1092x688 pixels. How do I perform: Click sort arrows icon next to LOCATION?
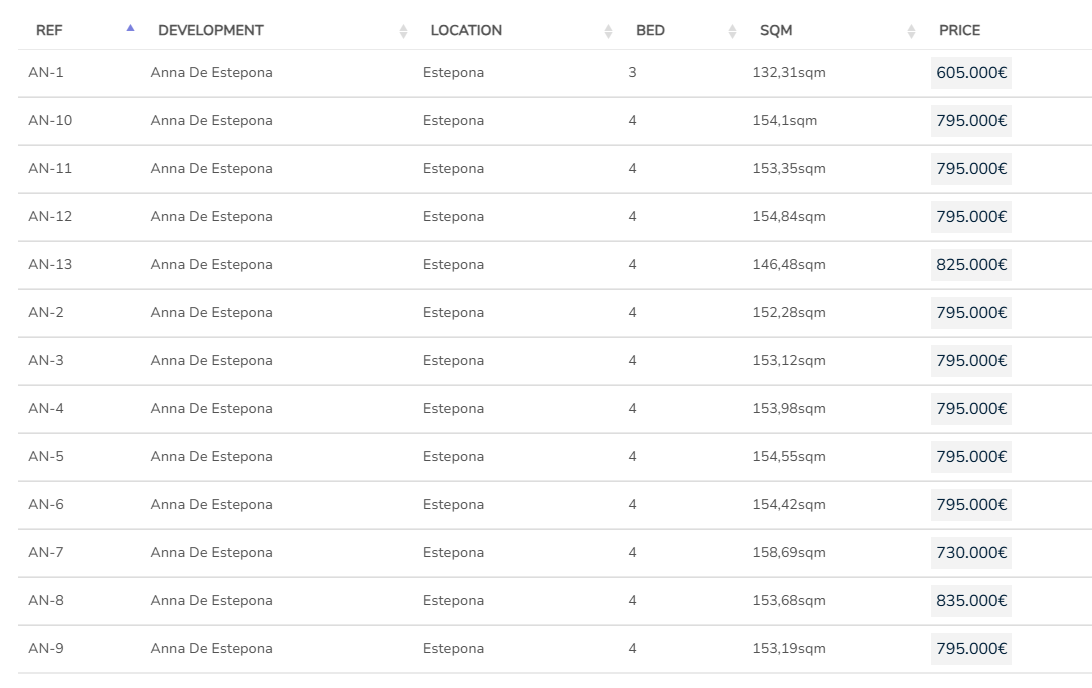(x=608, y=31)
